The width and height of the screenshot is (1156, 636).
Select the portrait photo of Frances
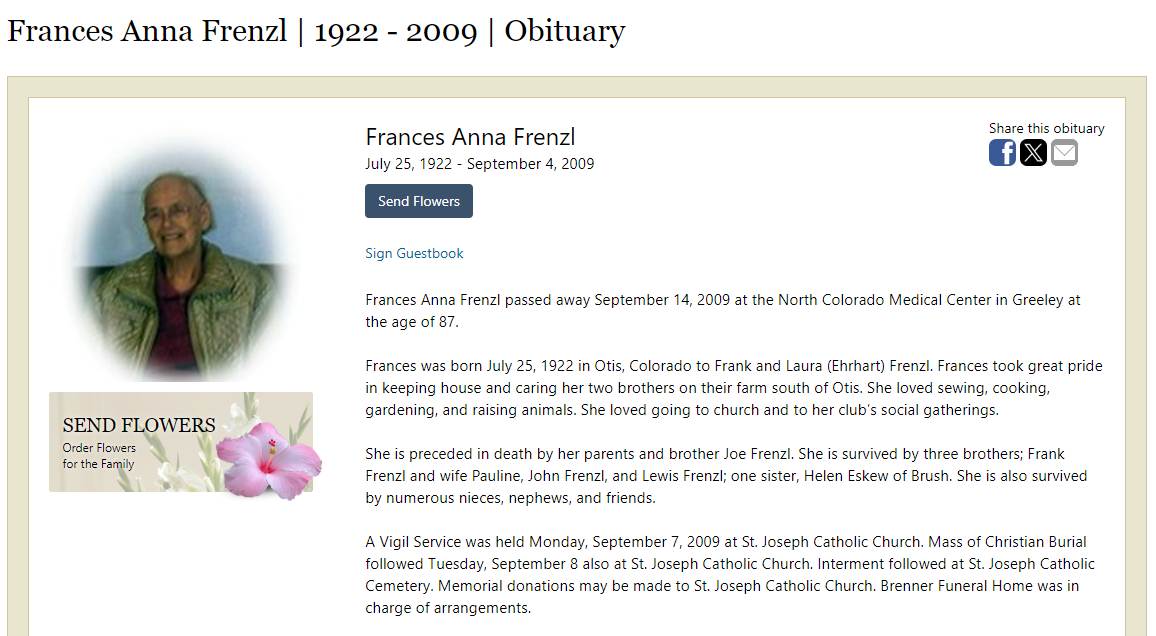coord(178,265)
